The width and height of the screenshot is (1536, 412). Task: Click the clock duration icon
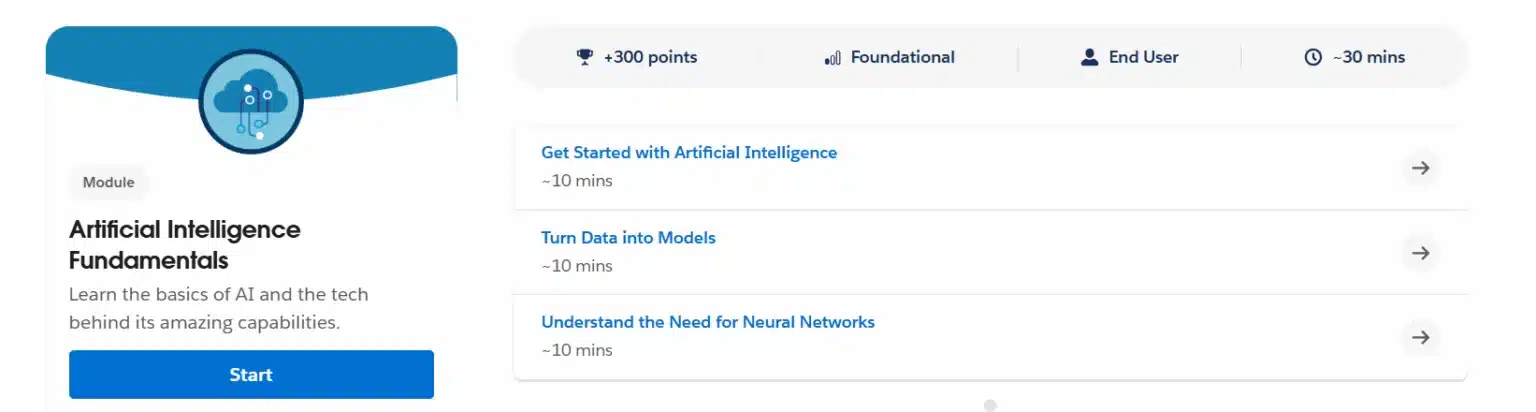coord(1313,57)
